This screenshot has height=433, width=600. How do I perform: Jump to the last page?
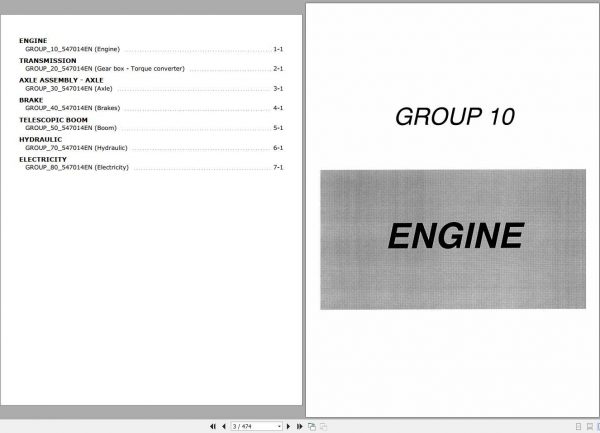click(x=300, y=426)
